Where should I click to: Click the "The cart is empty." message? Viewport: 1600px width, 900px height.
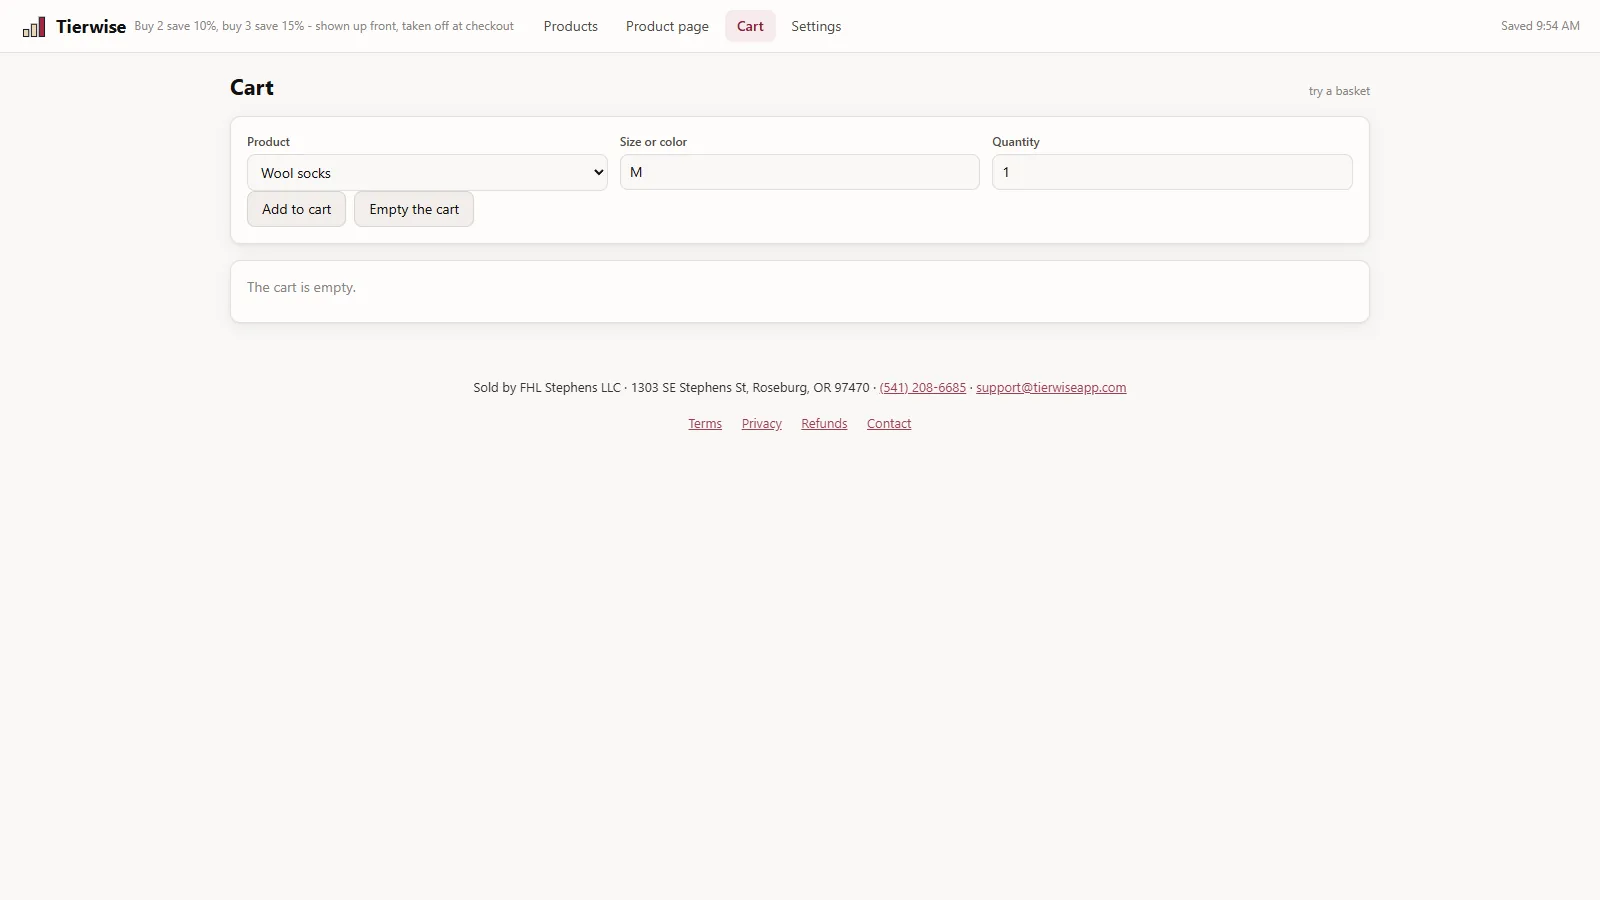pos(301,287)
